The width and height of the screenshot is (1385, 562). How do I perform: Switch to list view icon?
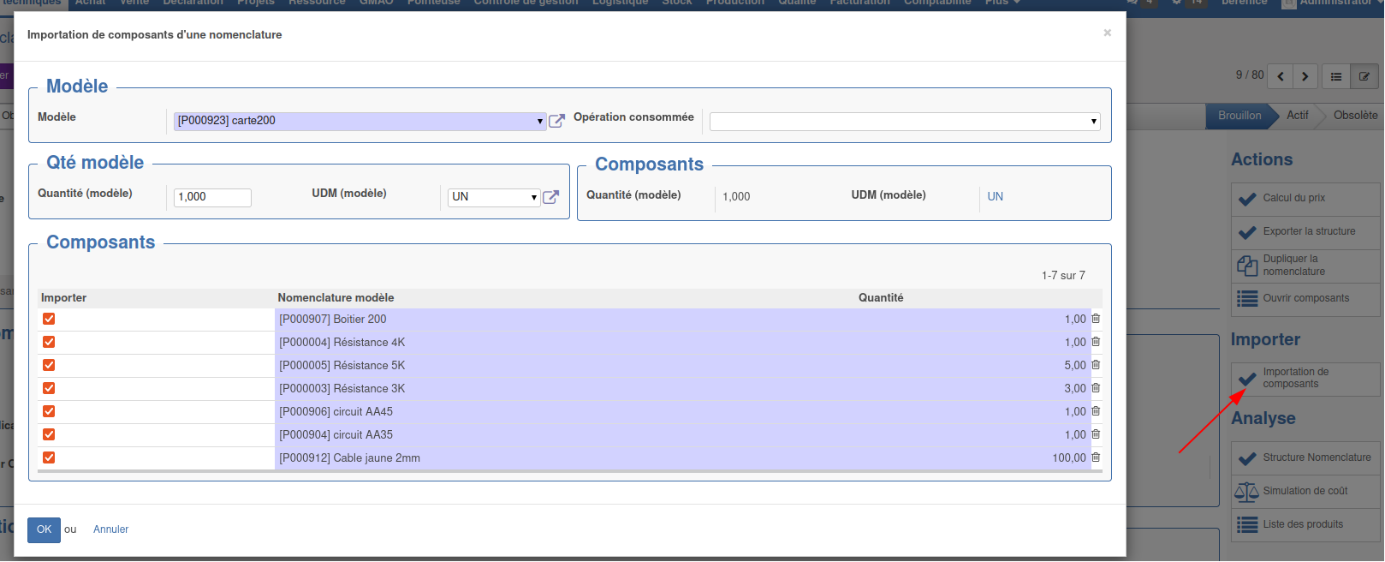click(1336, 76)
